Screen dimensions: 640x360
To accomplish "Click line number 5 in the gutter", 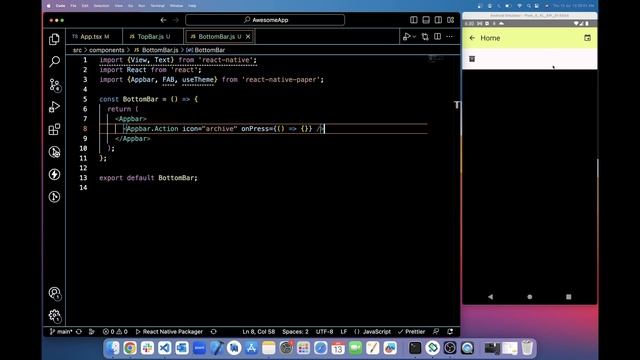I will tap(85, 99).
